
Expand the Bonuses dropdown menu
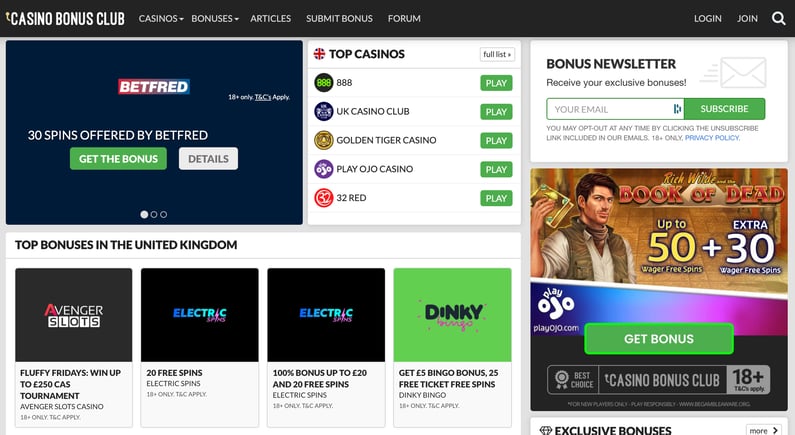(x=214, y=18)
